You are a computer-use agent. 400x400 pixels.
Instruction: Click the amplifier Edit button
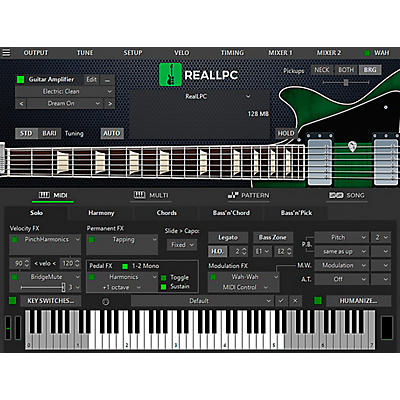click(91, 80)
